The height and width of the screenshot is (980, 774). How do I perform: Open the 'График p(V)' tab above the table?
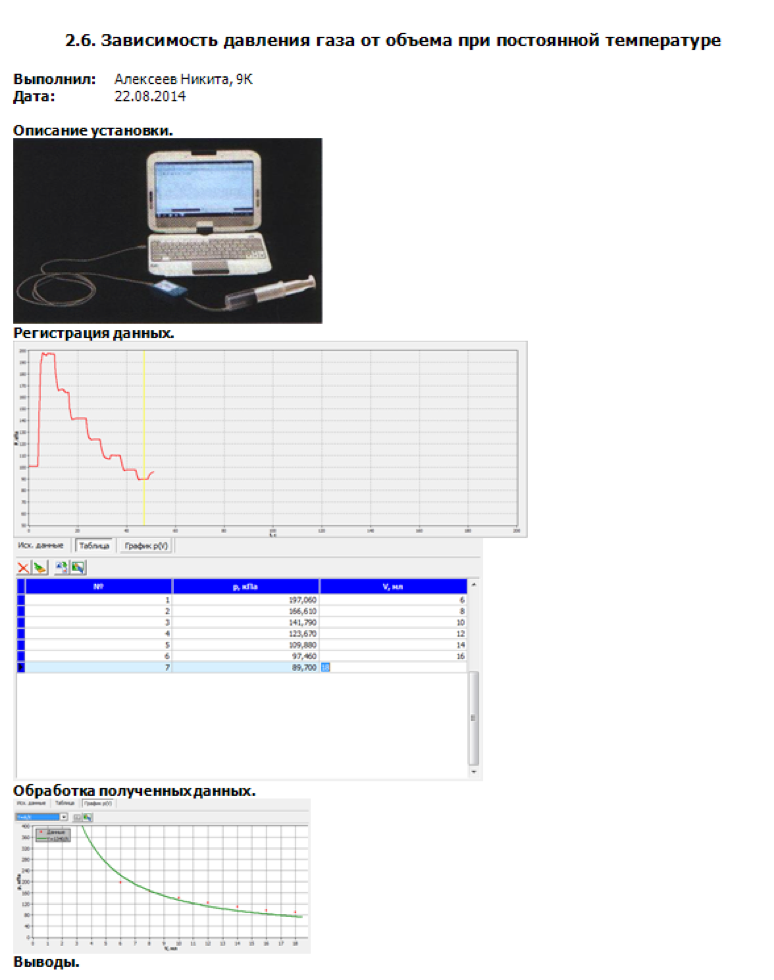click(145, 546)
